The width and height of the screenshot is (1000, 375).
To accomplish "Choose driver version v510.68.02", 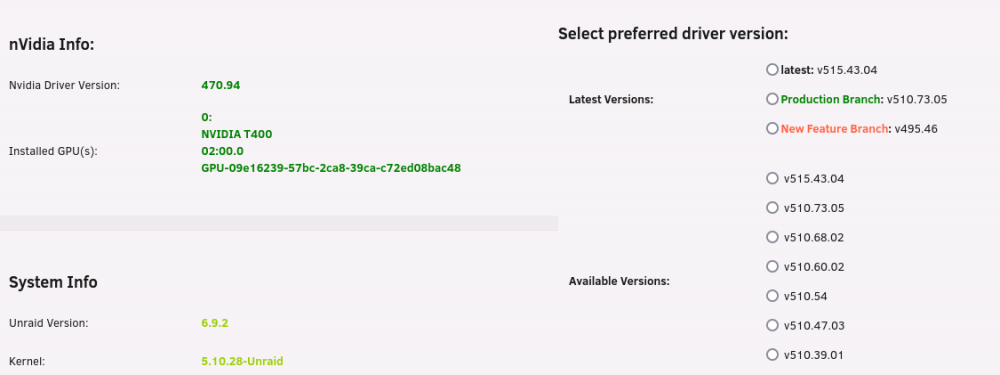I will click(x=772, y=237).
